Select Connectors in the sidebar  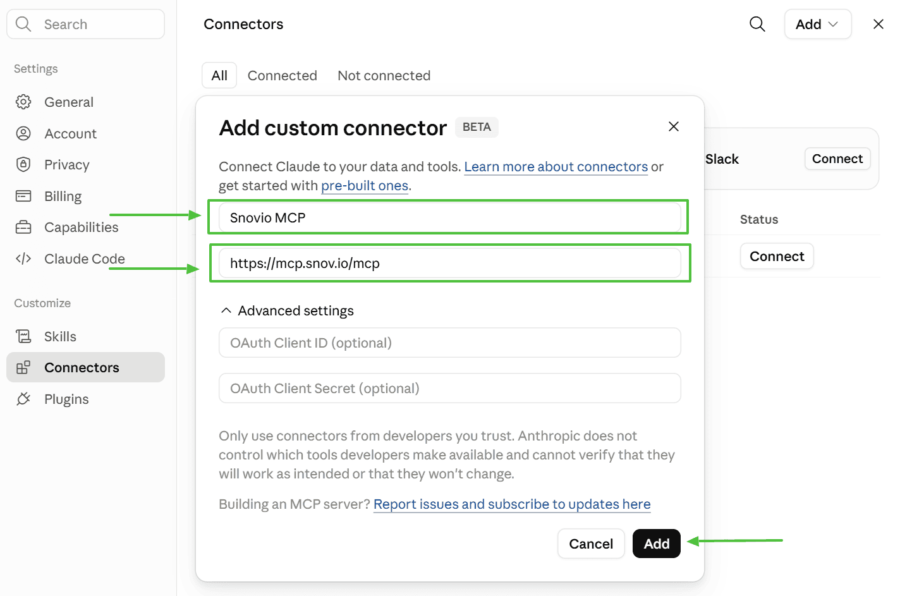tap(86, 367)
